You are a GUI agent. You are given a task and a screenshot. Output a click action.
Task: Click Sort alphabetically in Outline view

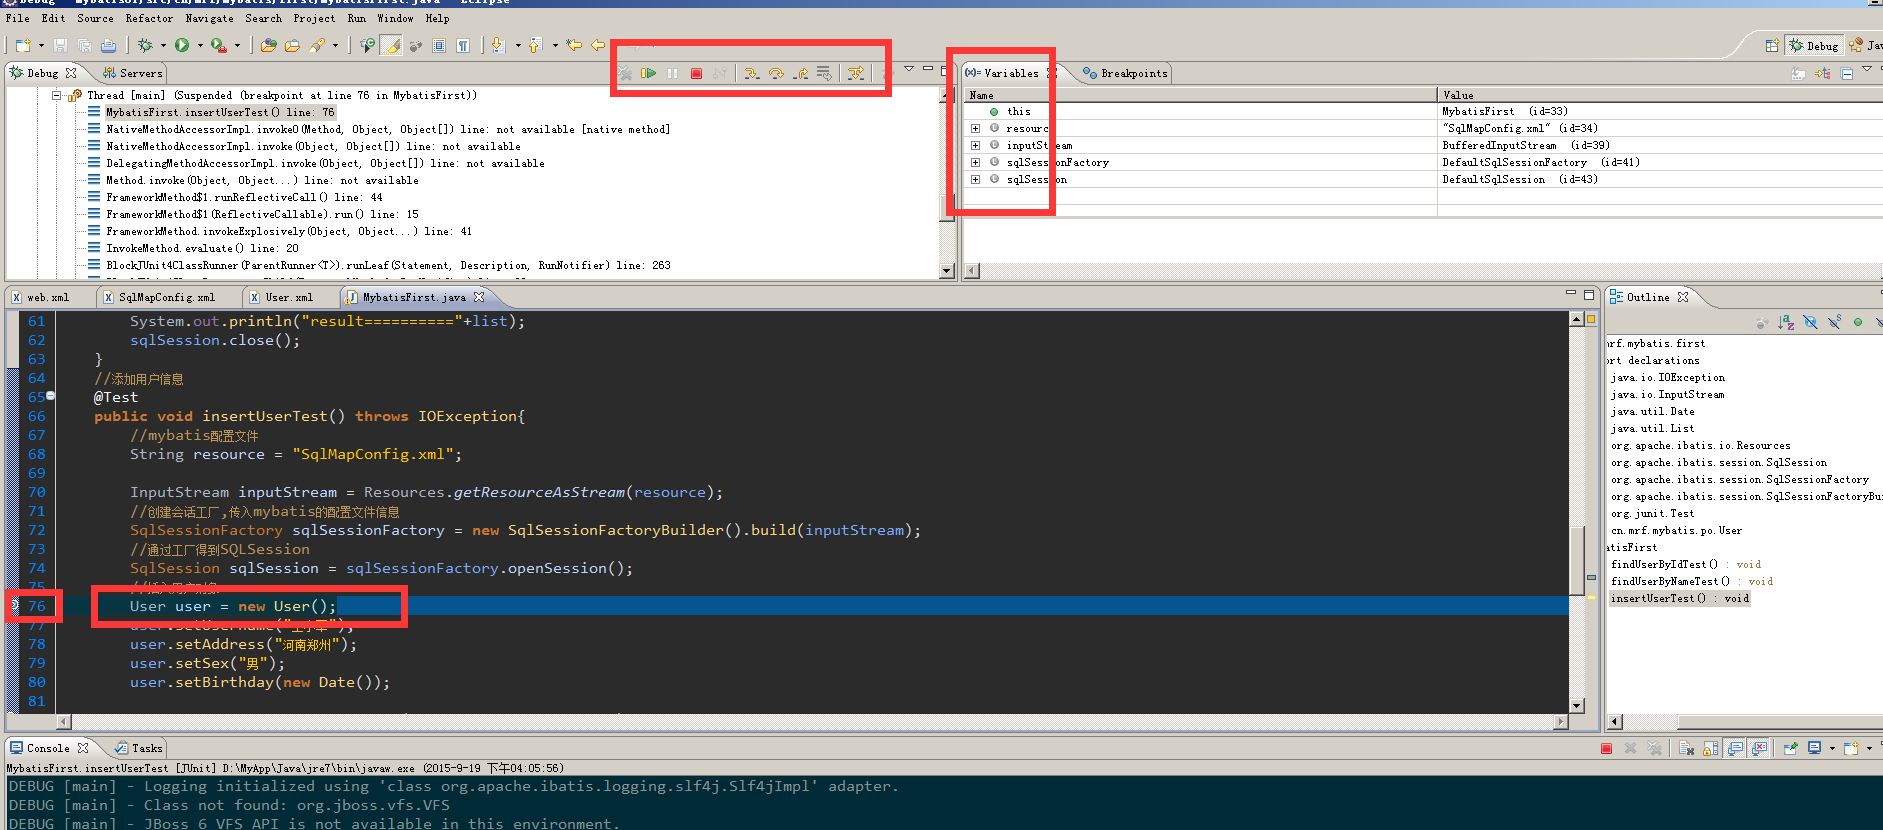click(1786, 322)
